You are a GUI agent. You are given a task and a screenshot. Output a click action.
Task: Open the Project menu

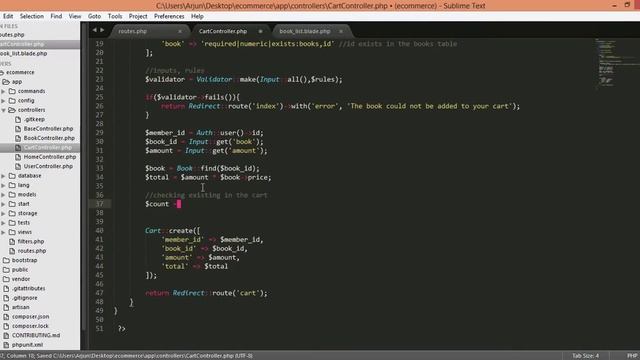click(138, 16)
